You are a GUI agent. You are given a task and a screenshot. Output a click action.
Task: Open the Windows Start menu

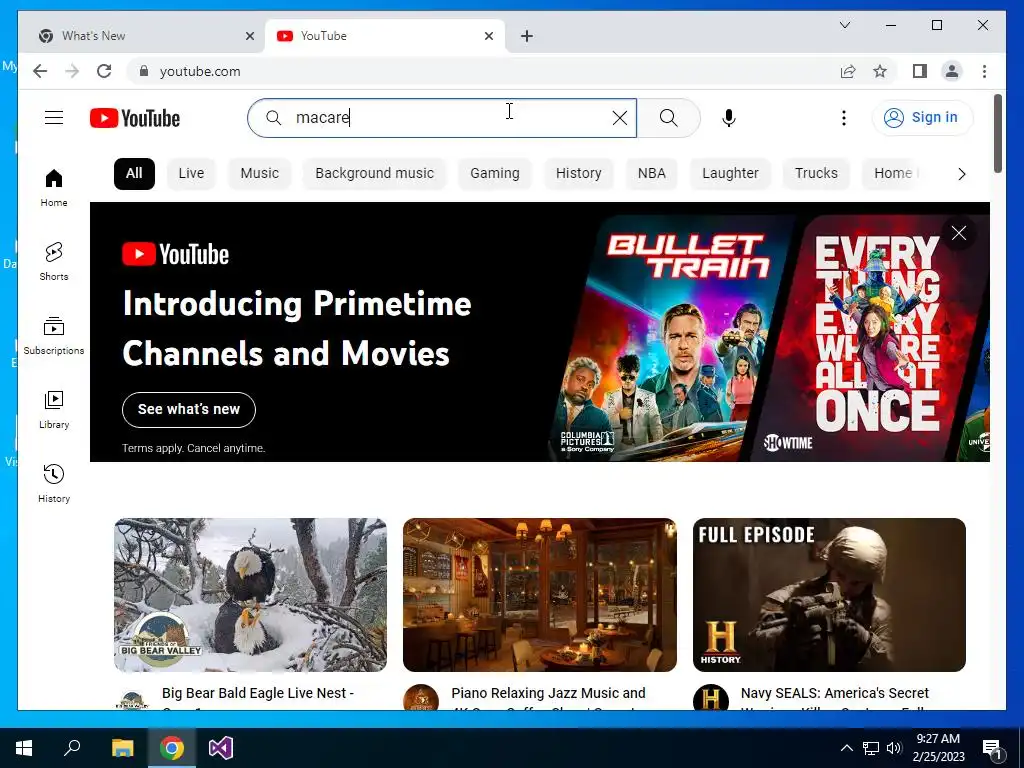pos(24,748)
